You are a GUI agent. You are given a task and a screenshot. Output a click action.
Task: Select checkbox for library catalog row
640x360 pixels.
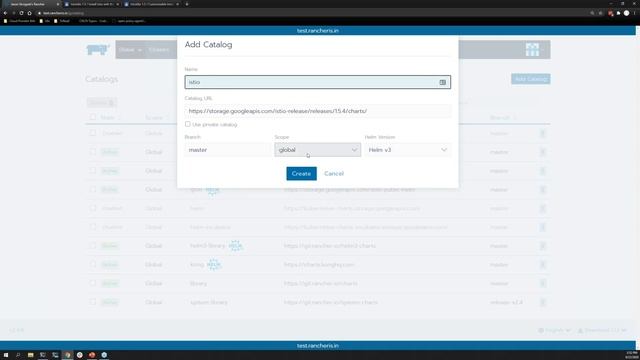93,283
